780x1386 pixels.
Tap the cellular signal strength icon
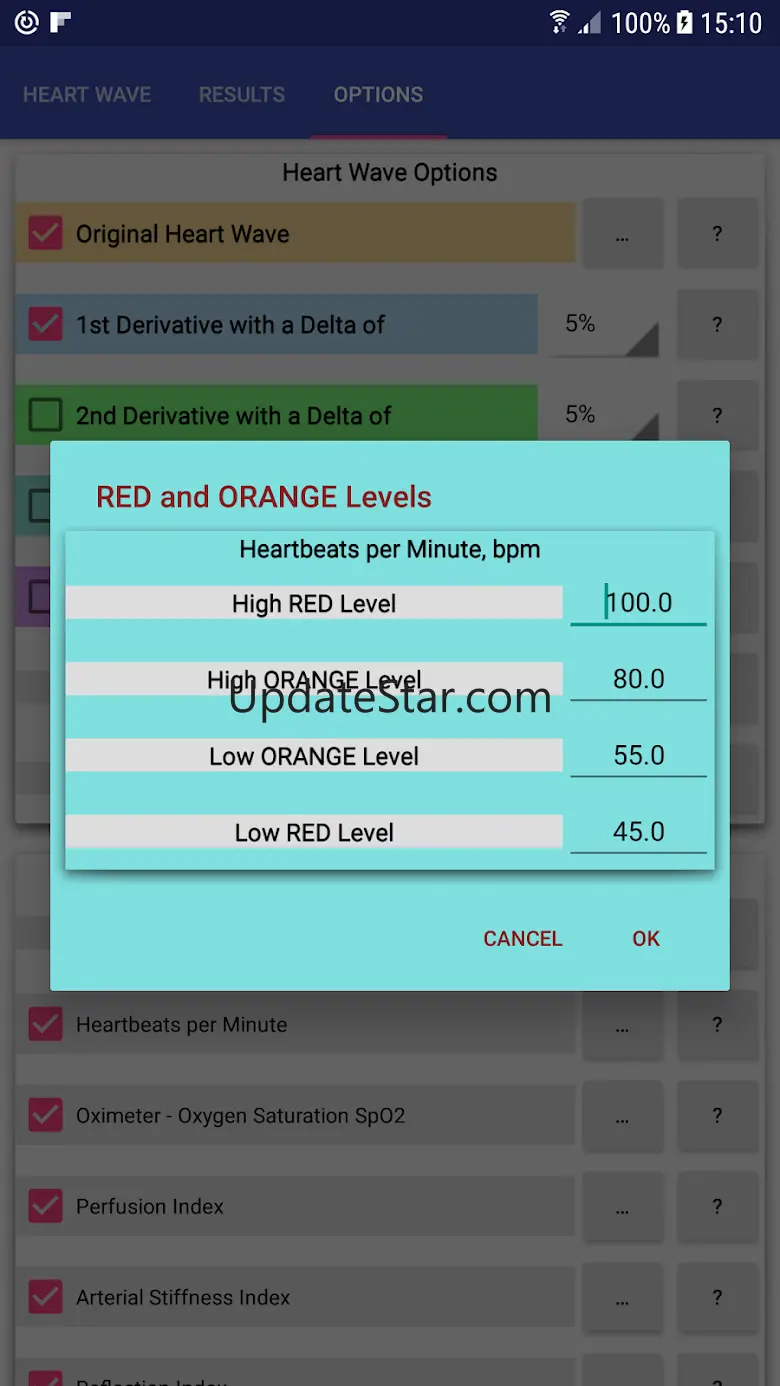click(591, 22)
